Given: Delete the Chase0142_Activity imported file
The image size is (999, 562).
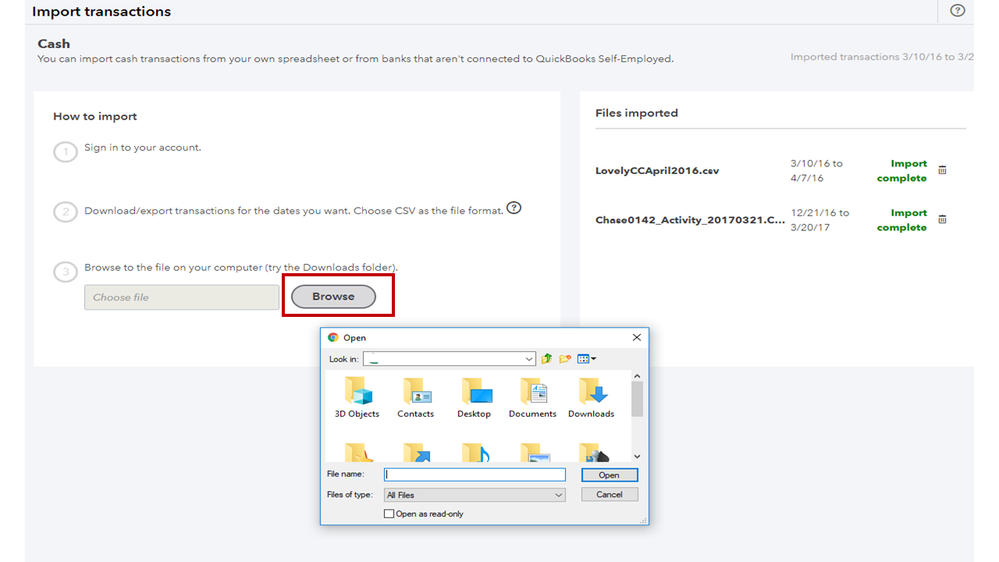Looking at the screenshot, I should [942, 219].
